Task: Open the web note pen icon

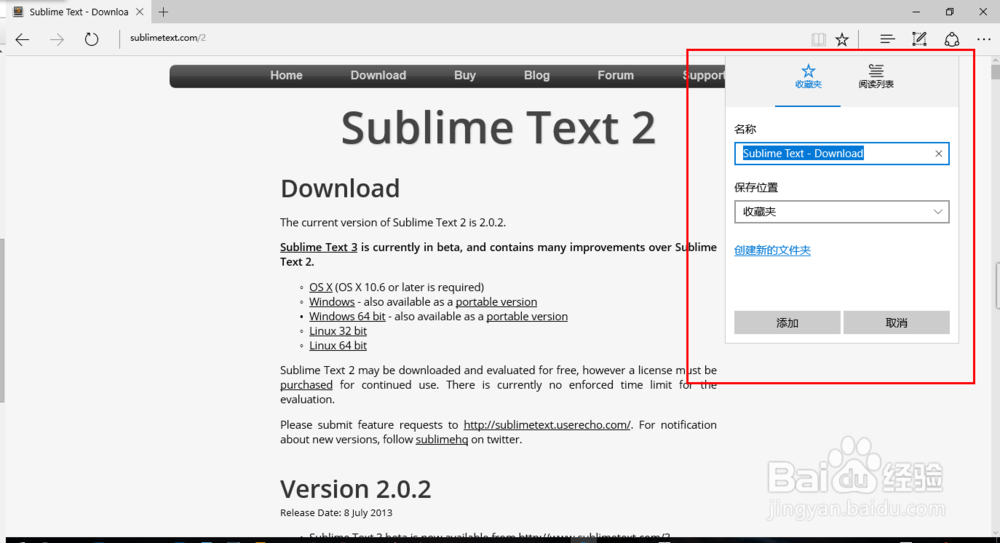Action: point(919,39)
